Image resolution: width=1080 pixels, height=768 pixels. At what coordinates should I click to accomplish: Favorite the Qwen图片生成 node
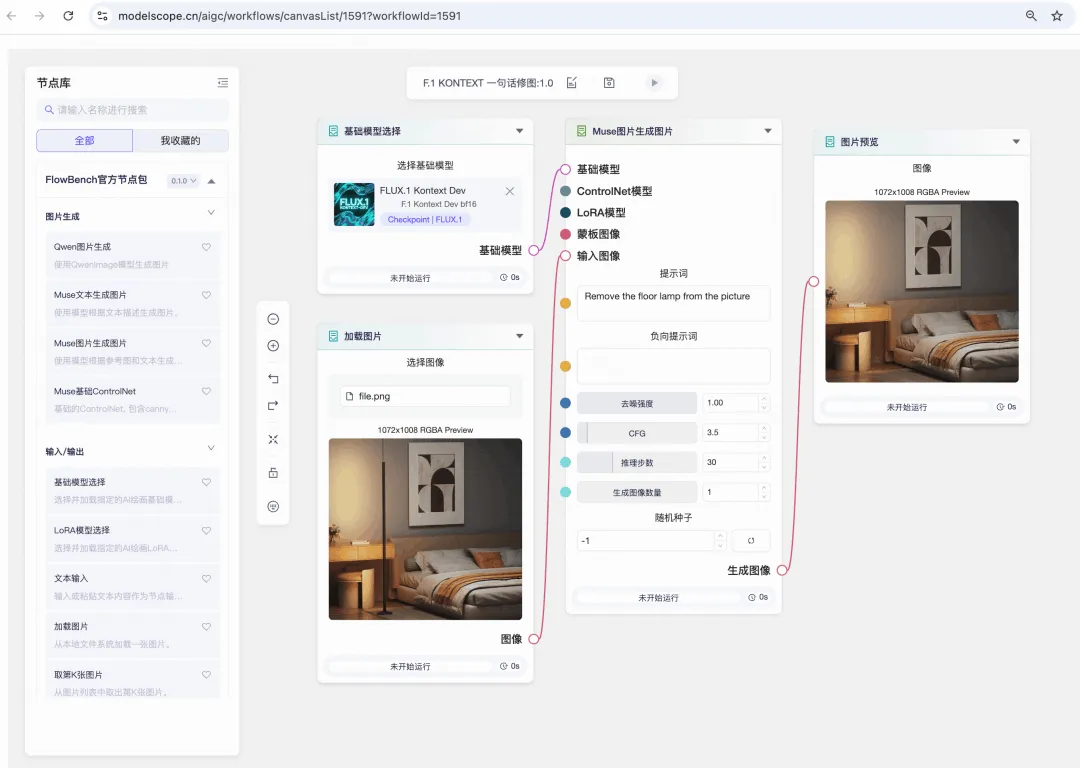(206, 247)
